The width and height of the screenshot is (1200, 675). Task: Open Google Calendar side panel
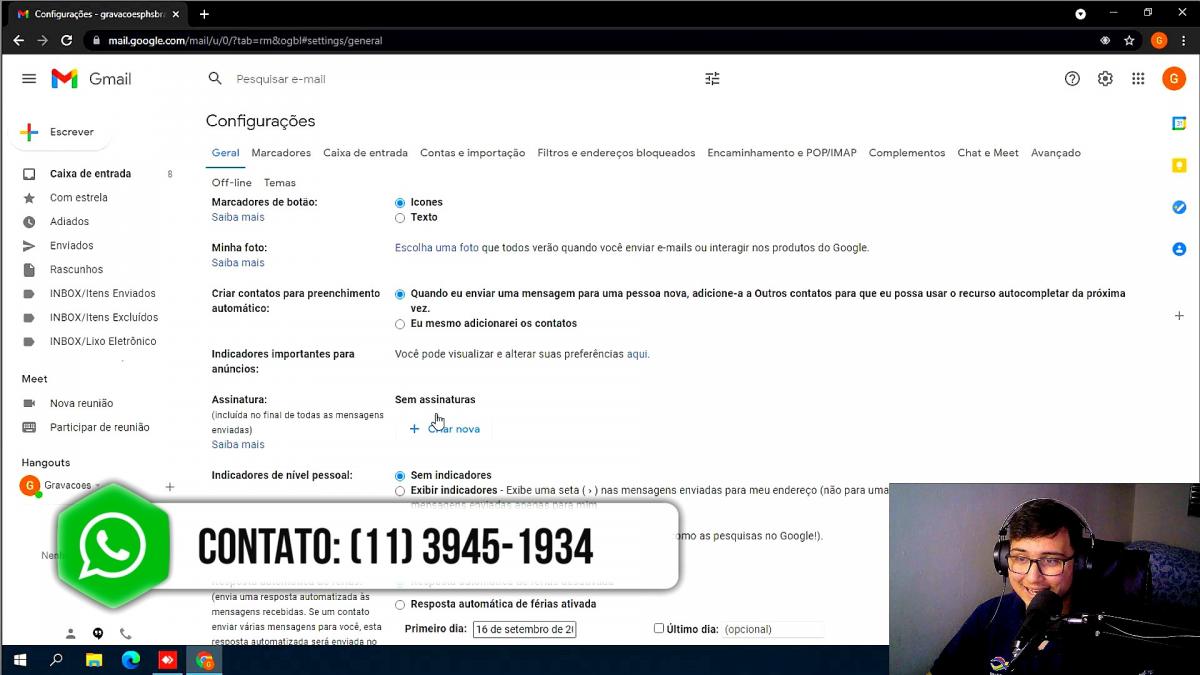pyautogui.click(x=1179, y=123)
